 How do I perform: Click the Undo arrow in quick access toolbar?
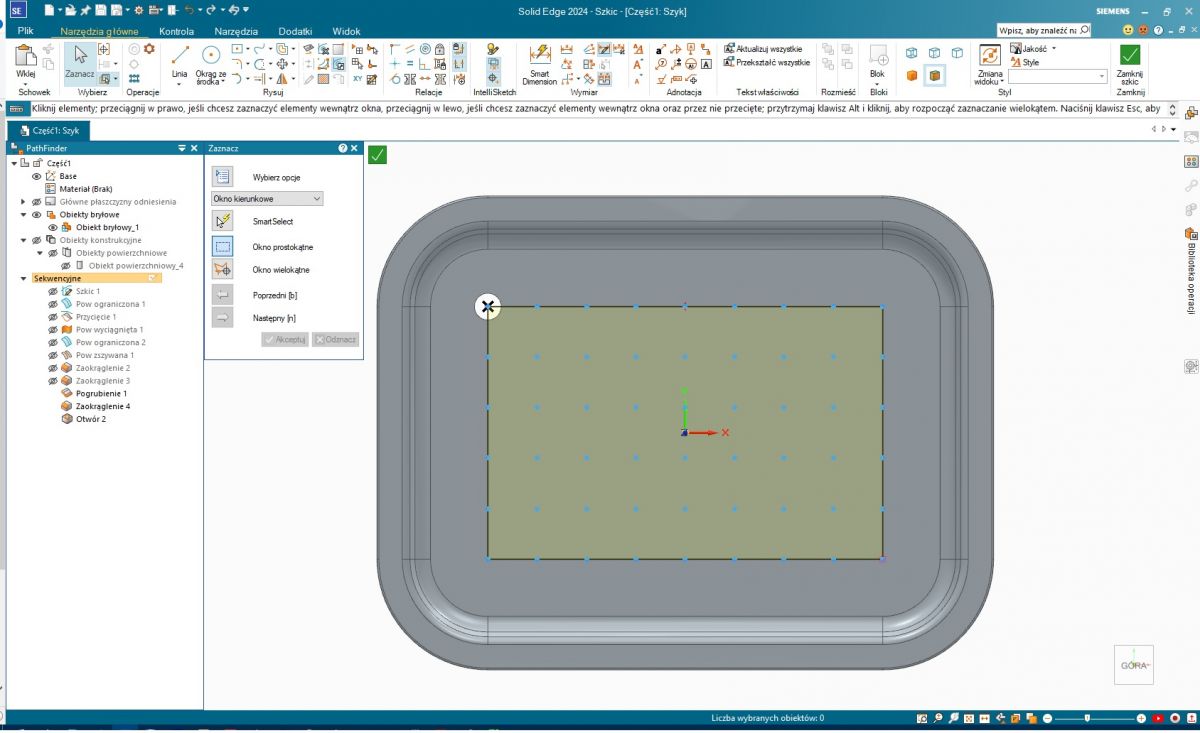pyautogui.click(x=188, y=10)
